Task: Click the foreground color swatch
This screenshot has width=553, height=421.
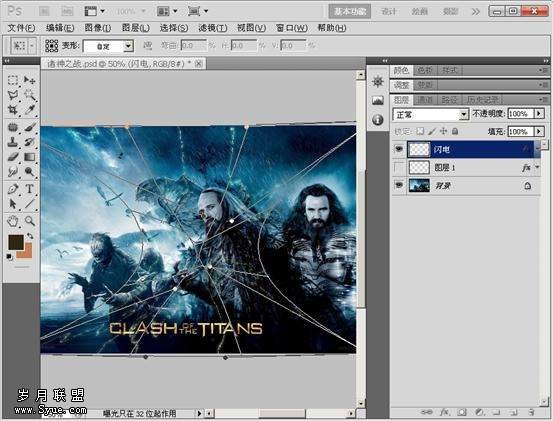Action: [16, 242]
